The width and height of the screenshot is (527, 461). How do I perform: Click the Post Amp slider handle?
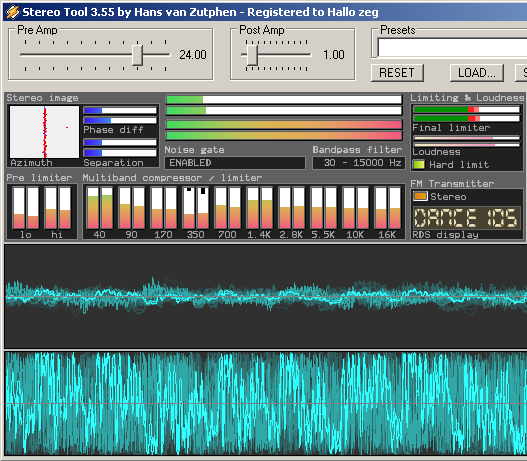252,55
